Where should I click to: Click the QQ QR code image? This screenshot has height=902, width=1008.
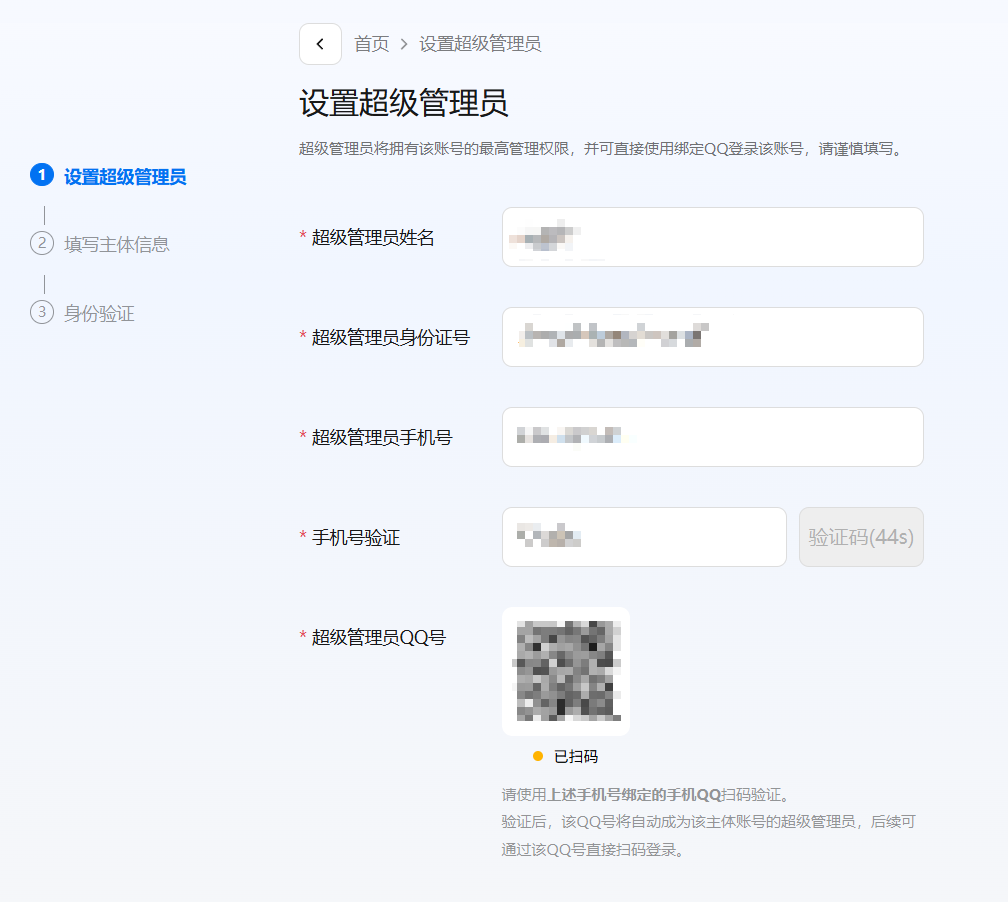click(566, 671)
